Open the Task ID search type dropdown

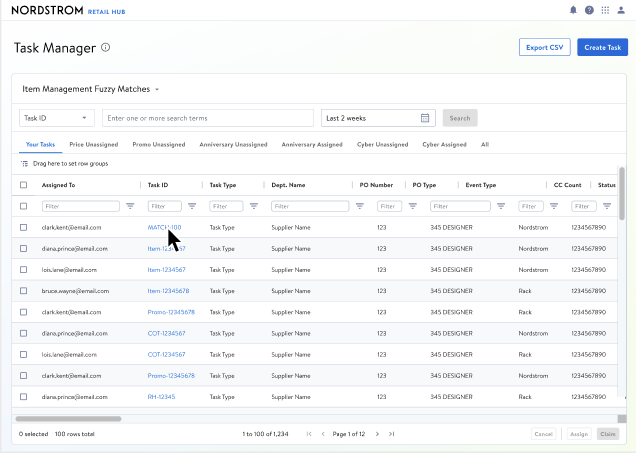coord(57,118)
